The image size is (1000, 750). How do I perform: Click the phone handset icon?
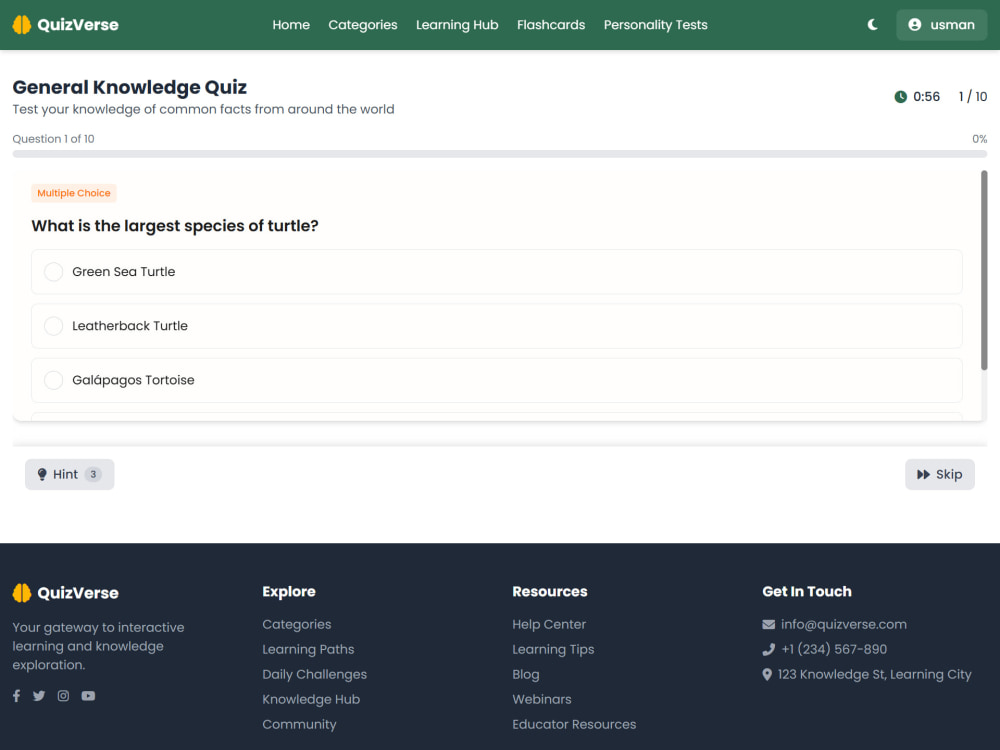(x=768, y=649)
